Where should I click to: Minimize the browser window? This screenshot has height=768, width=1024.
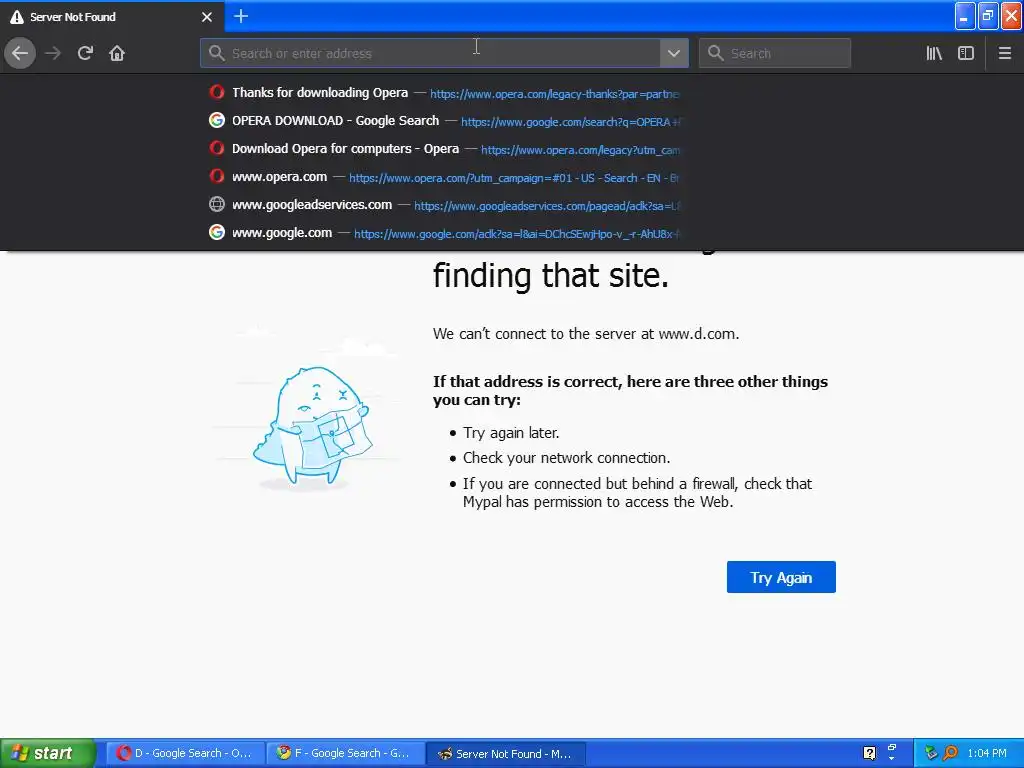coord(965,16)
